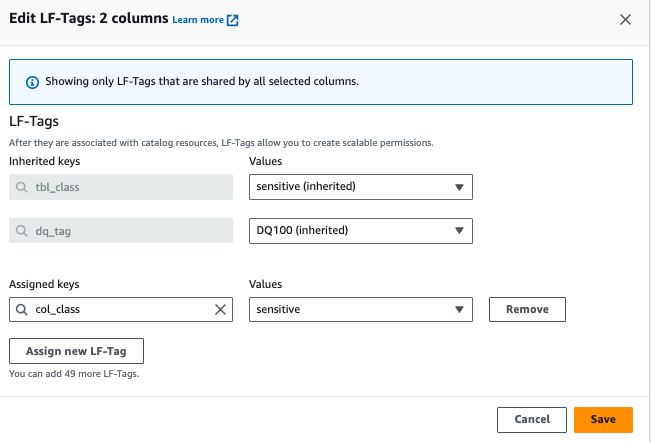651x442 pixels.
Task: Click the dropdown arrow for col_class value
Action: coord(459,310)
